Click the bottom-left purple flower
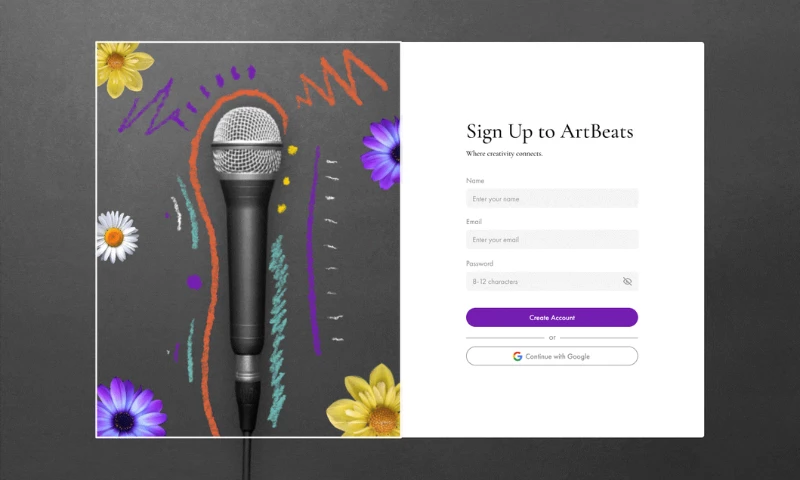Screen dimensions: 800x480 (x=130, y=408)
